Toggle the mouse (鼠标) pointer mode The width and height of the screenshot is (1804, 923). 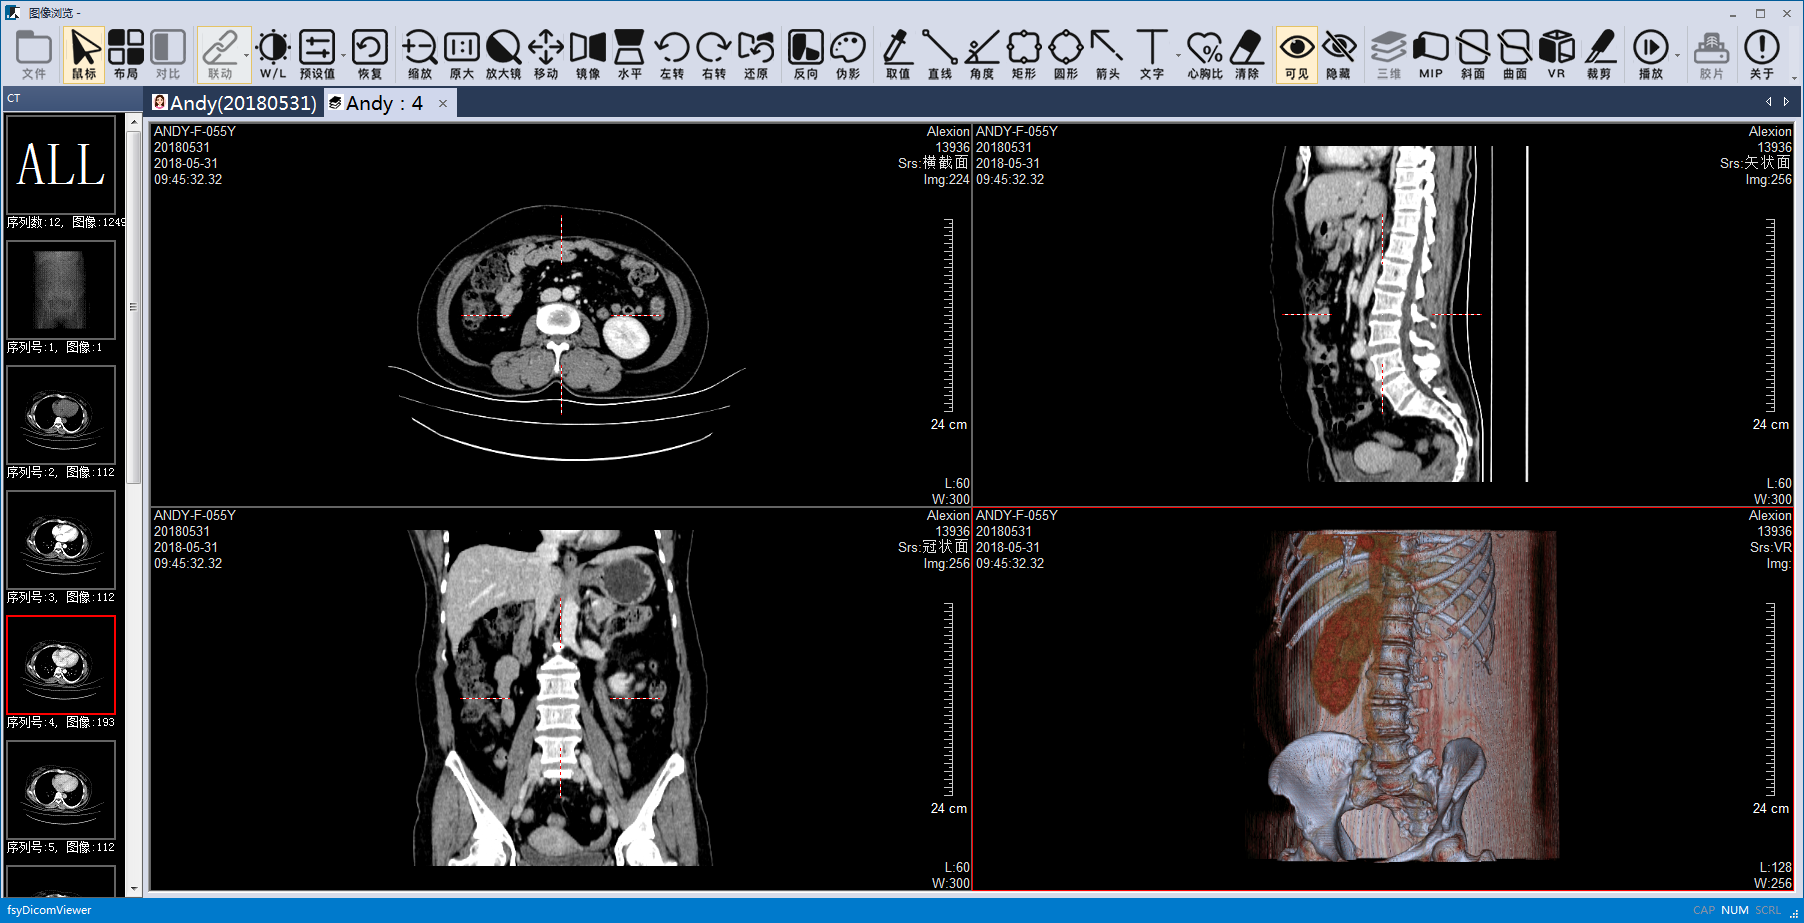point(84,54)
